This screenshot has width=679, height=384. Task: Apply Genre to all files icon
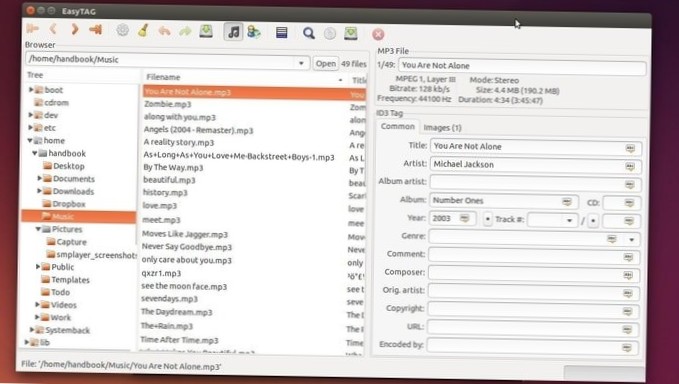611,239
